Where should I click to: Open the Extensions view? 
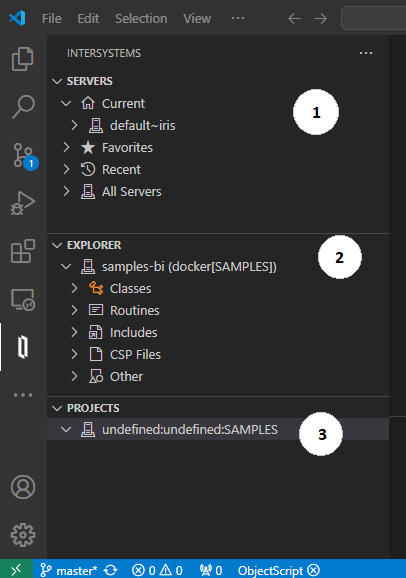(x=23, y=251)
